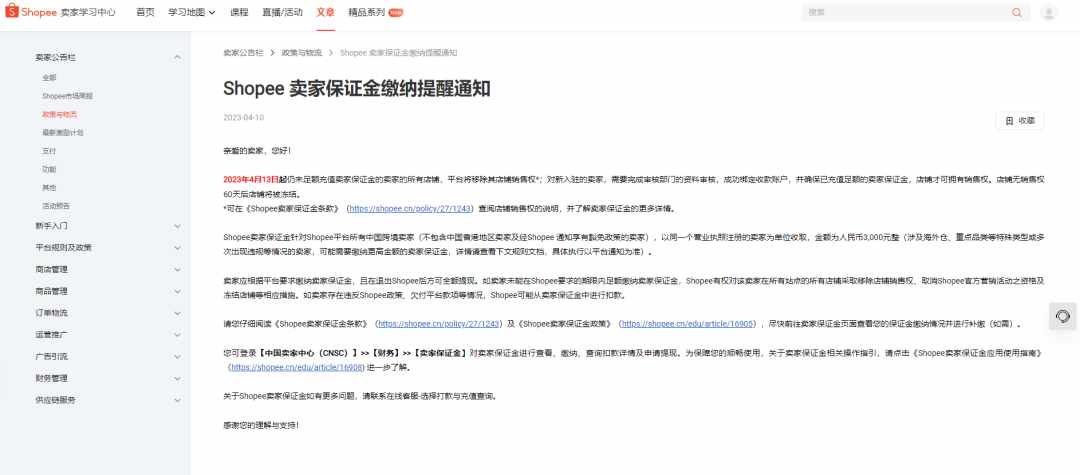Click the publish date 2023-04-10
Viewport: 1080px width, 475px height.
point(244,118)
